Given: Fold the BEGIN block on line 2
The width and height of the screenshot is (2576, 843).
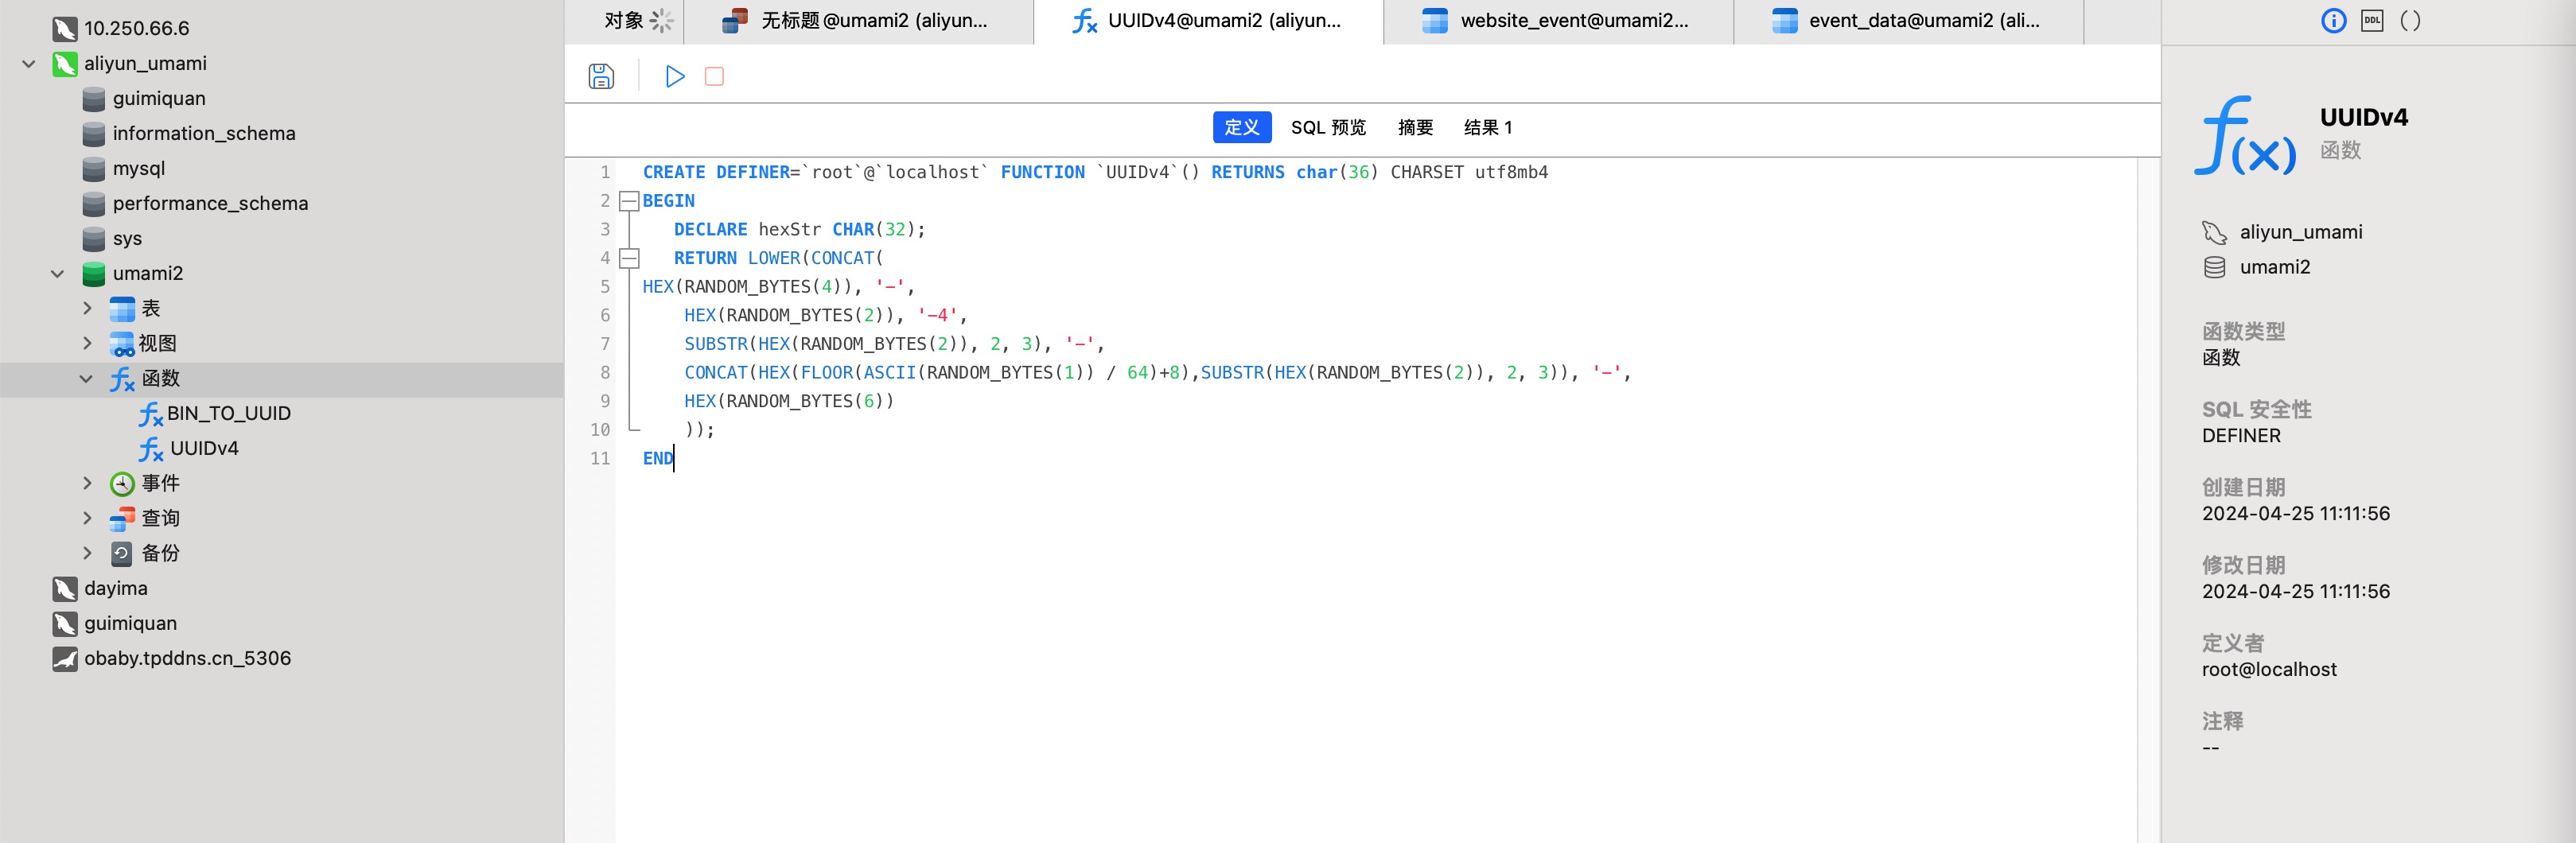Looking at the screenshot, I should (x=629, y=201).
